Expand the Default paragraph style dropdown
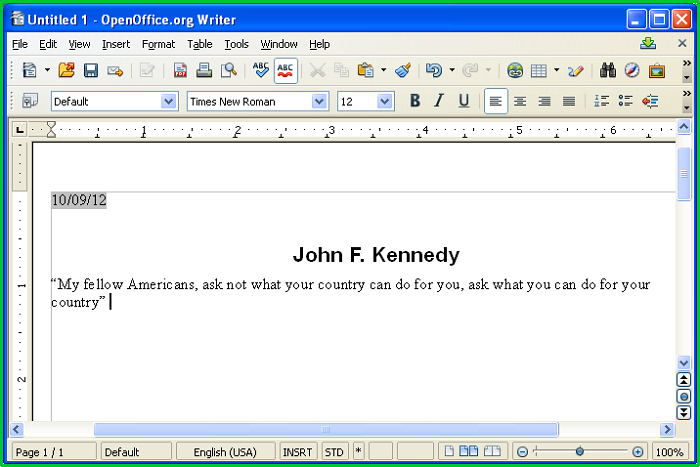This screenshot has height=467, width=700. 169,101
